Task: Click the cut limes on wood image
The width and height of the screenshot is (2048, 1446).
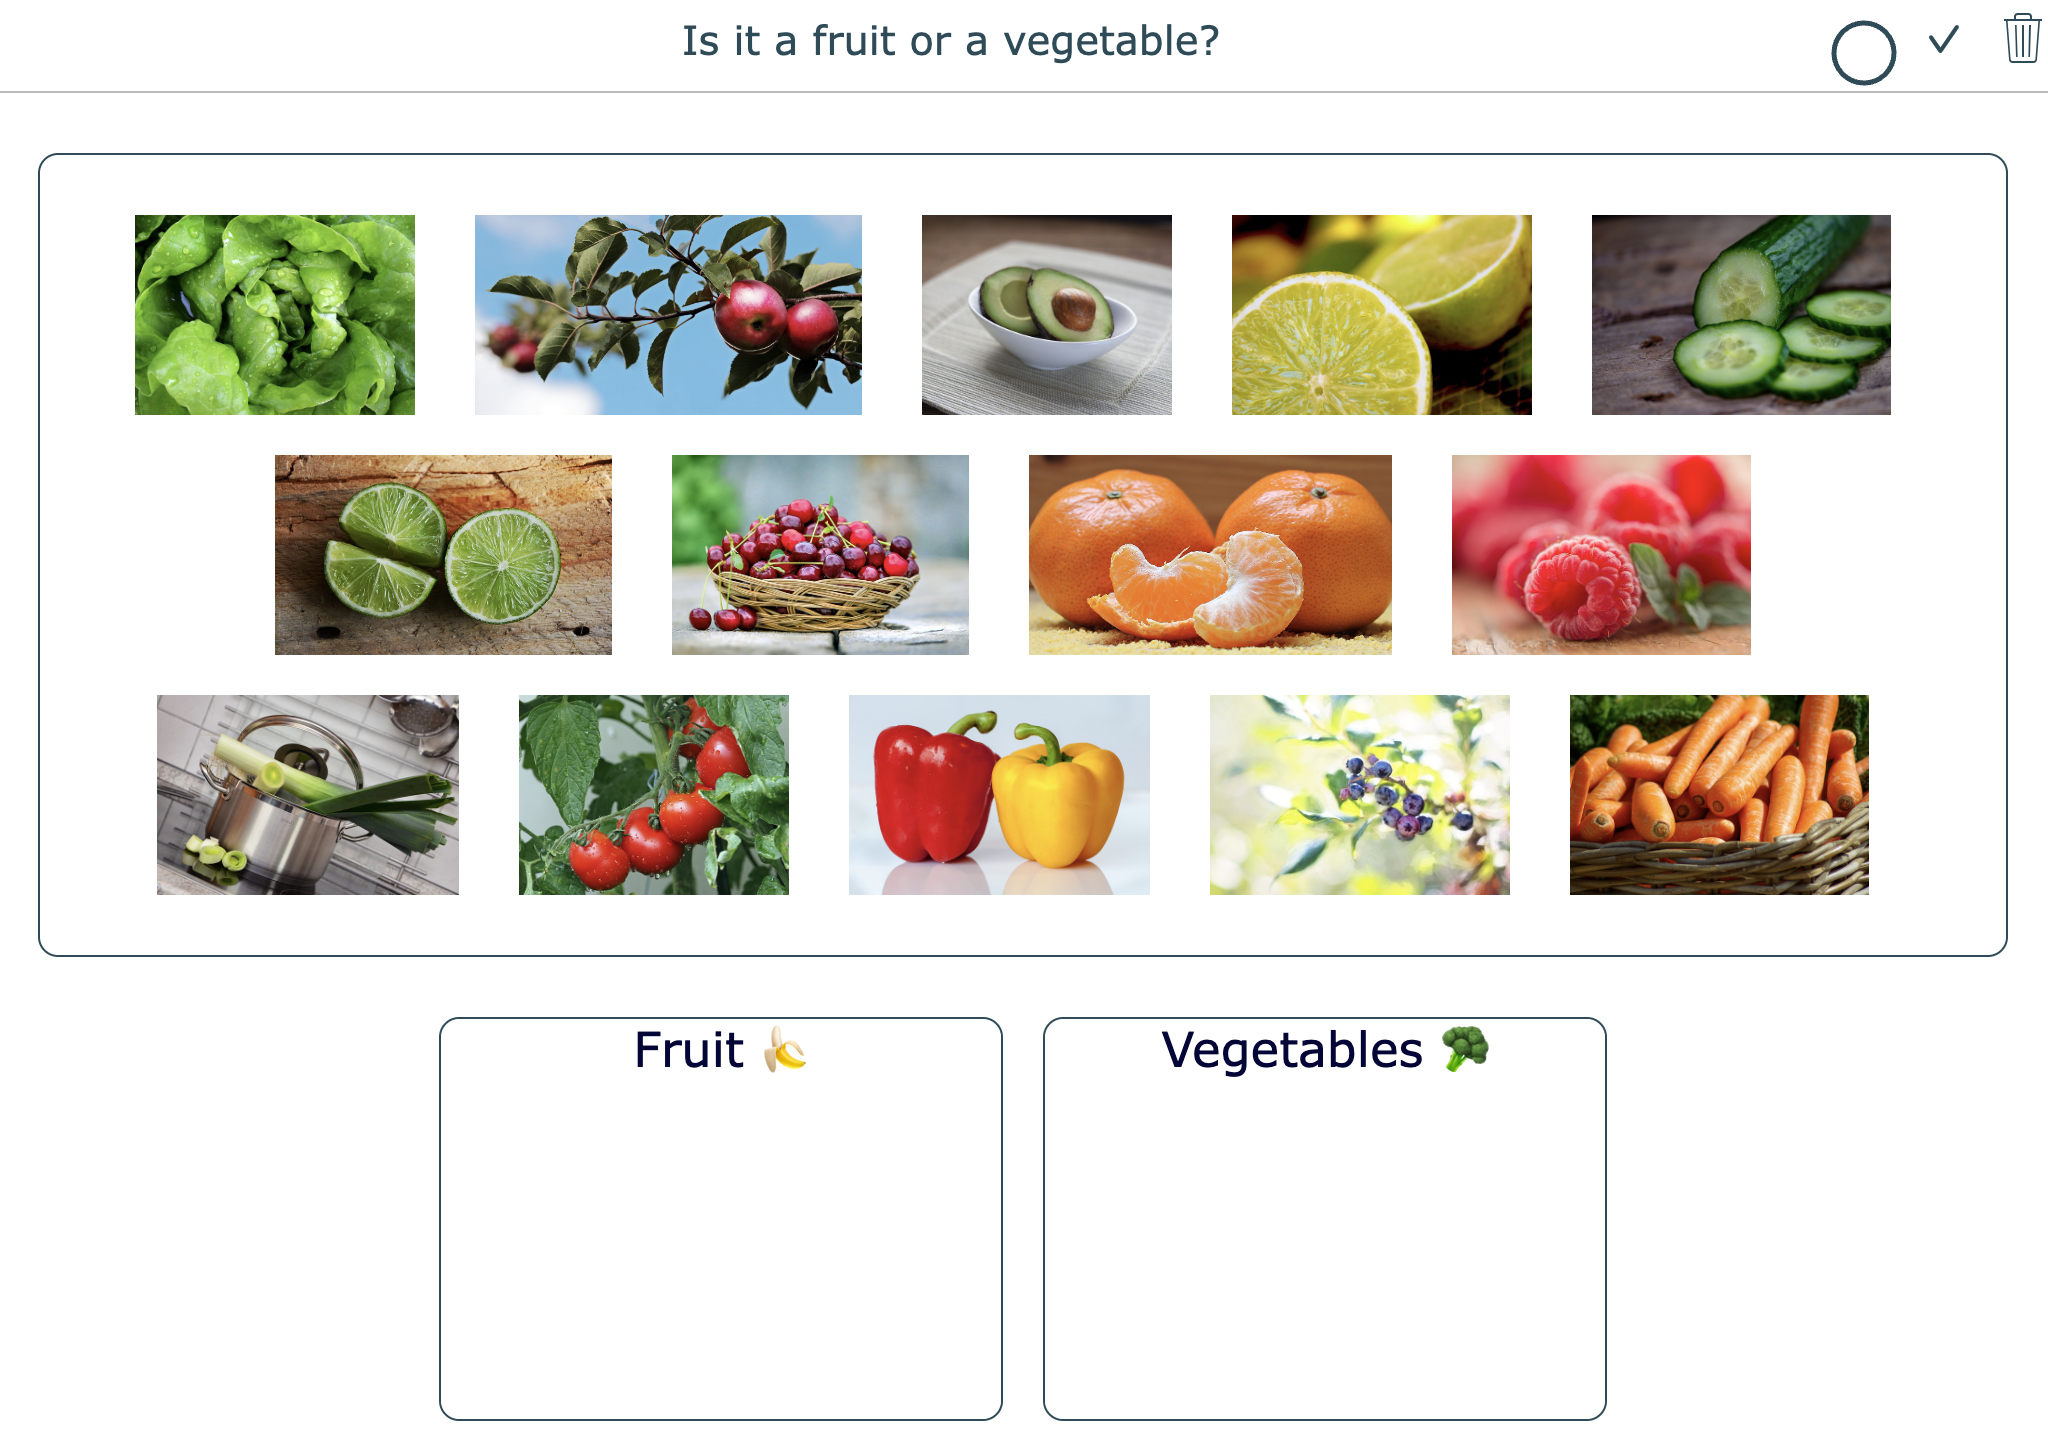Action: (443, 555)
